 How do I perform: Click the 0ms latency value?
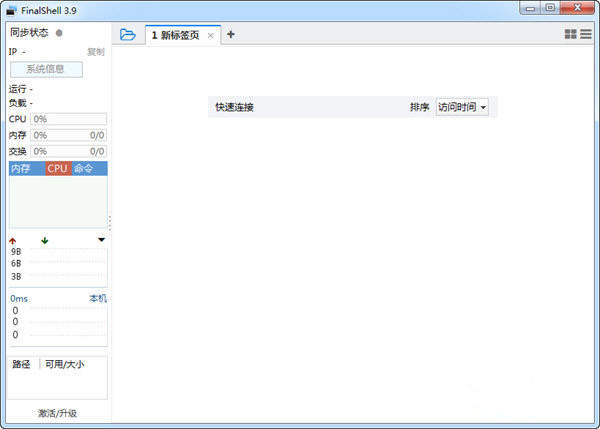(19, 299)
